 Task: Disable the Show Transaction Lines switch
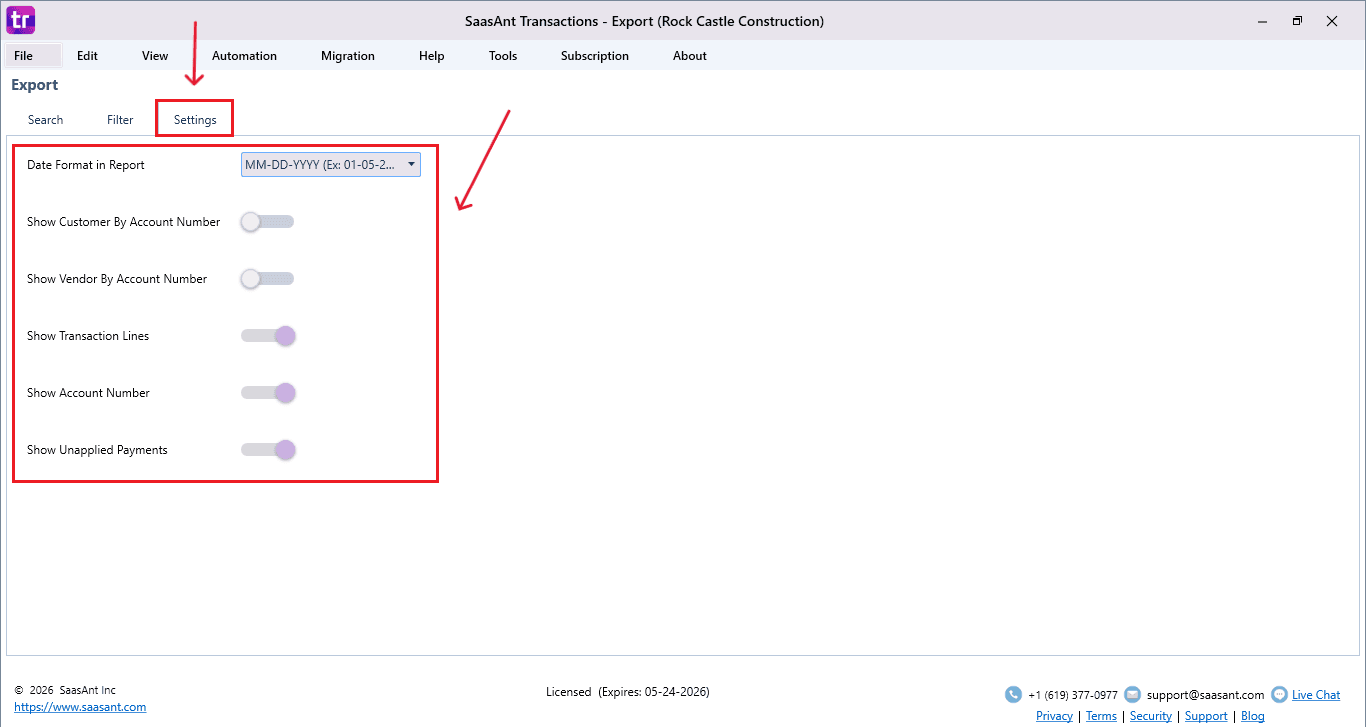point(268,336)
